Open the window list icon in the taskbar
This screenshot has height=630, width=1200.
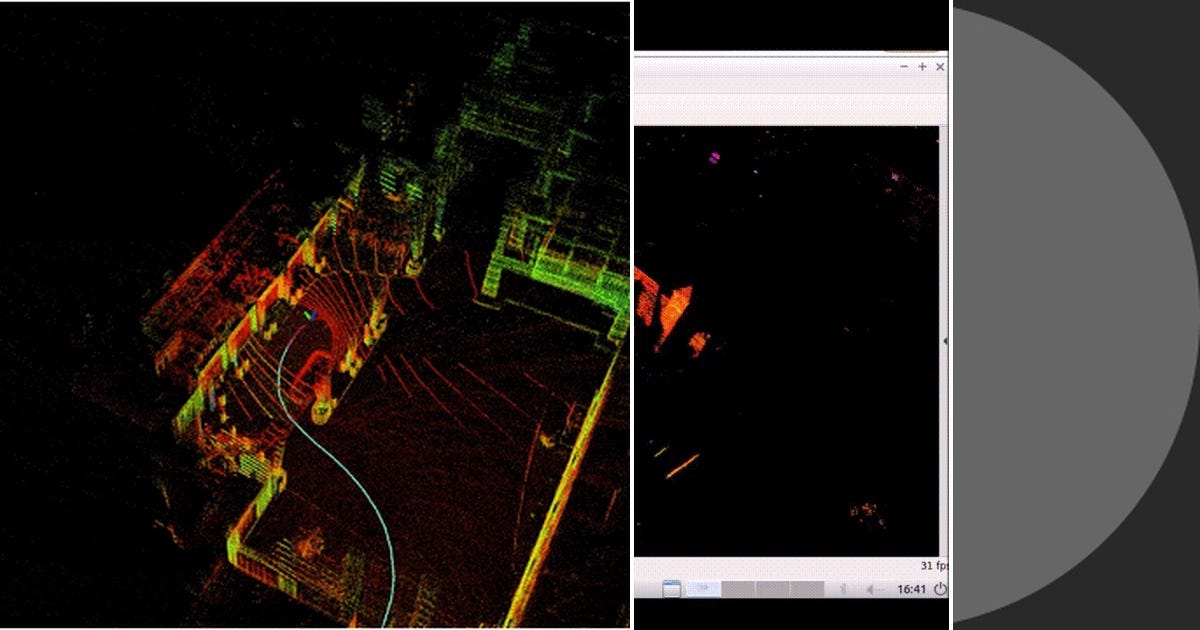point(671,589)
